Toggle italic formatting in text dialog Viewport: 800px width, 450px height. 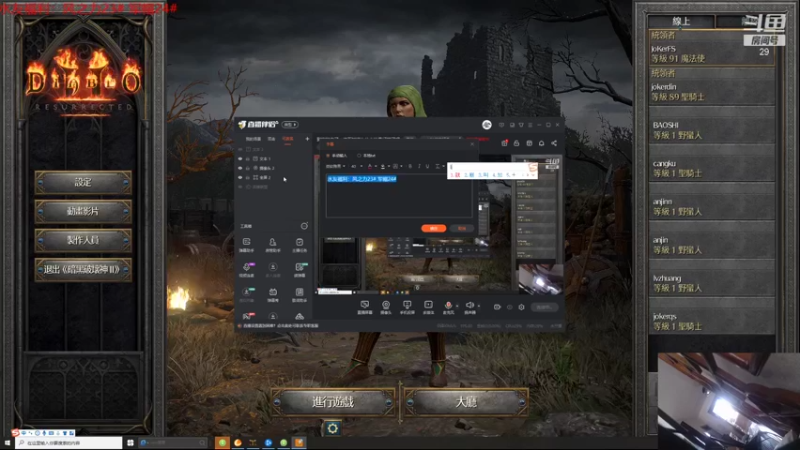(x=419, y=166)
